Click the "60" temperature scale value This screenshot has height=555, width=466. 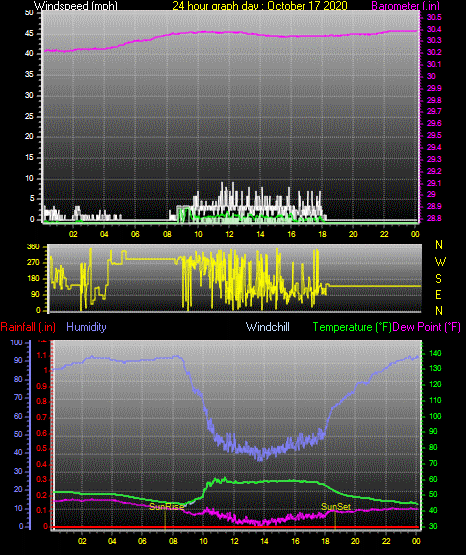(433, 479)
